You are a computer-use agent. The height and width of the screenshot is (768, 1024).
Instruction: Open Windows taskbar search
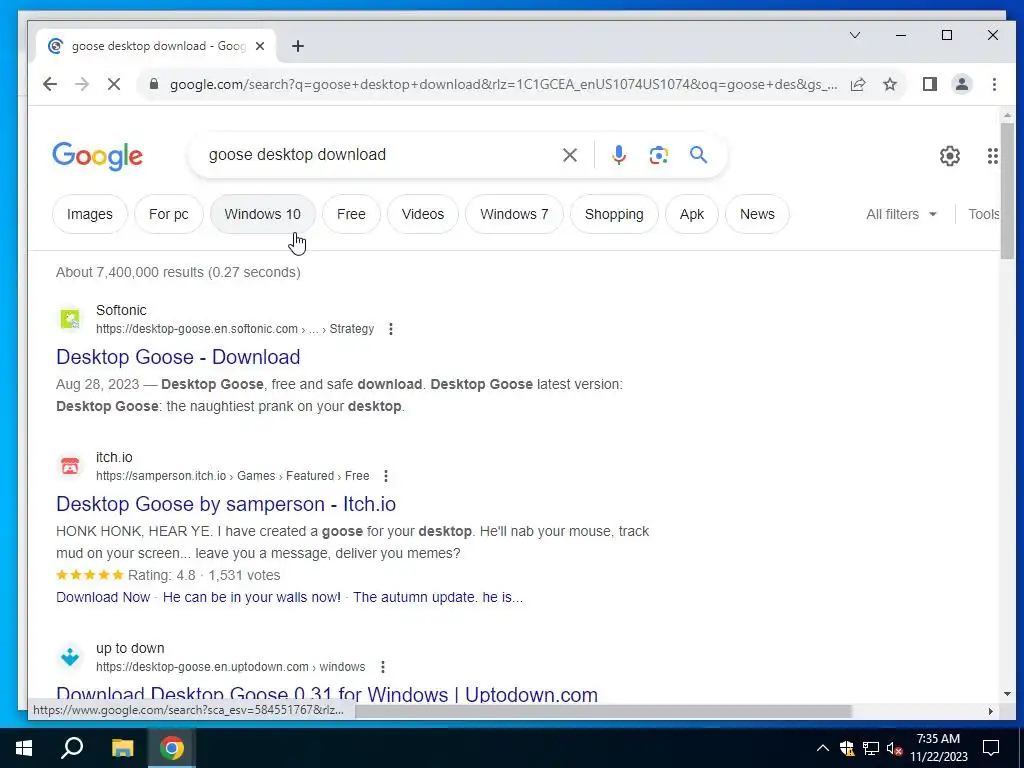click(x=72, y=748)
